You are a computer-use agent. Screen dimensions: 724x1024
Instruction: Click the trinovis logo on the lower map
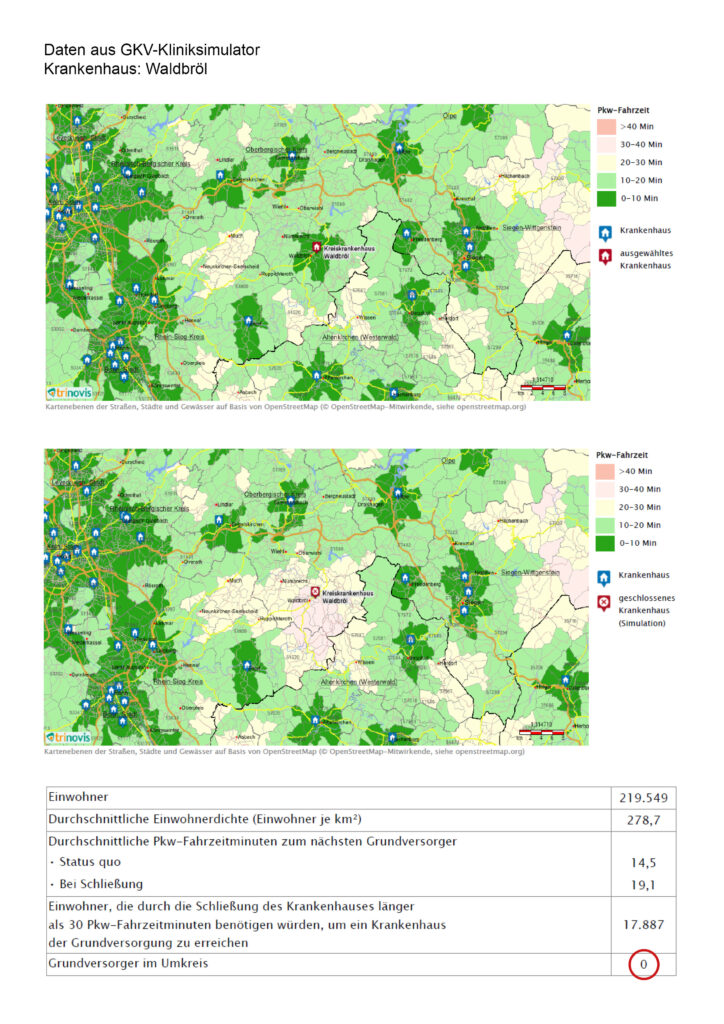(68, 737)
